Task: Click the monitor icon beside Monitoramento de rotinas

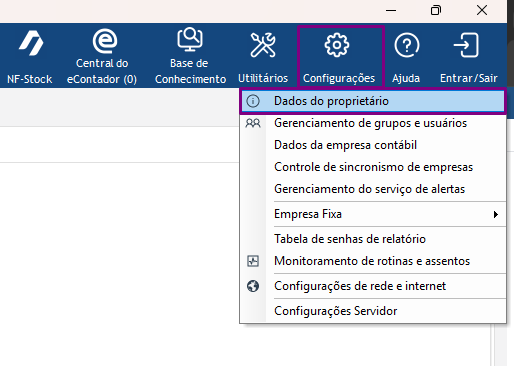Action: point(253,261)
